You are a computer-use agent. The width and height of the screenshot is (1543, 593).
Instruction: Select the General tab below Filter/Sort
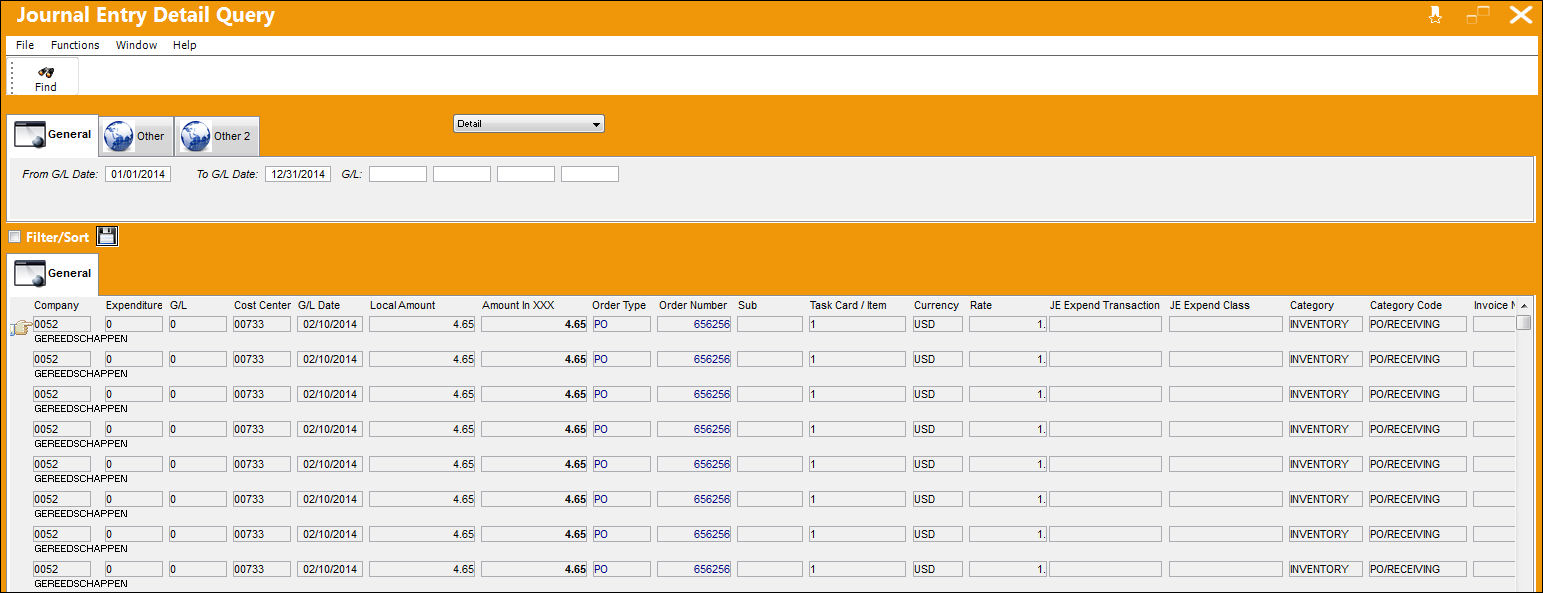pyautogui.click(x=53, y=274)
